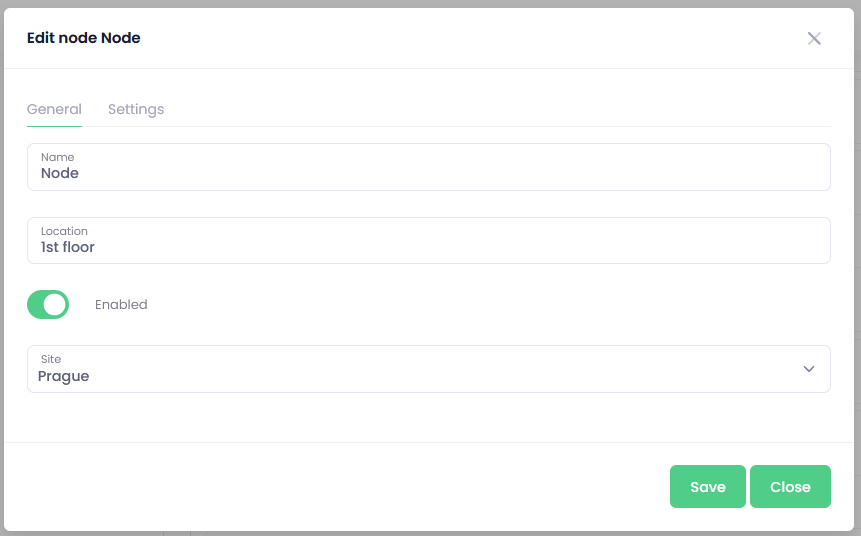
Task: Switch to the Settings tab
Action: (x=136, y=109)
